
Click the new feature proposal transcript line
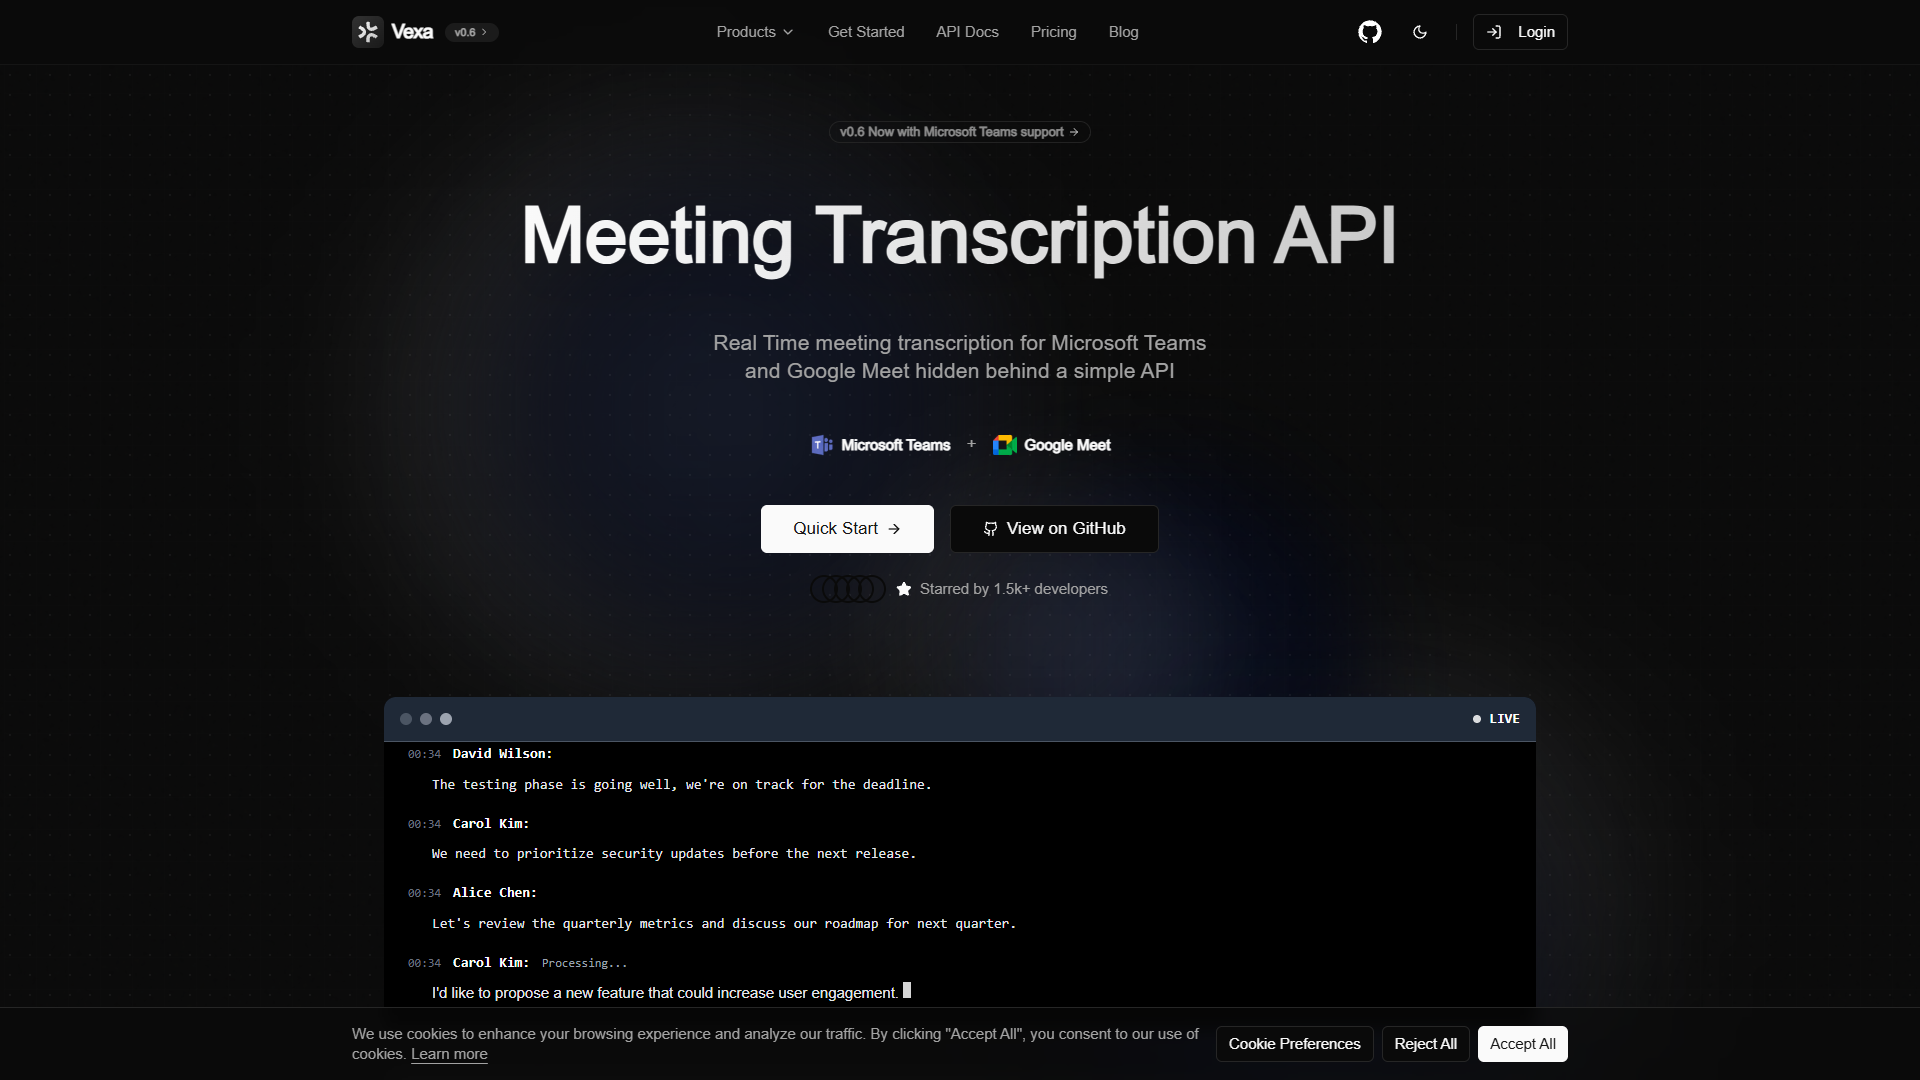665,993
